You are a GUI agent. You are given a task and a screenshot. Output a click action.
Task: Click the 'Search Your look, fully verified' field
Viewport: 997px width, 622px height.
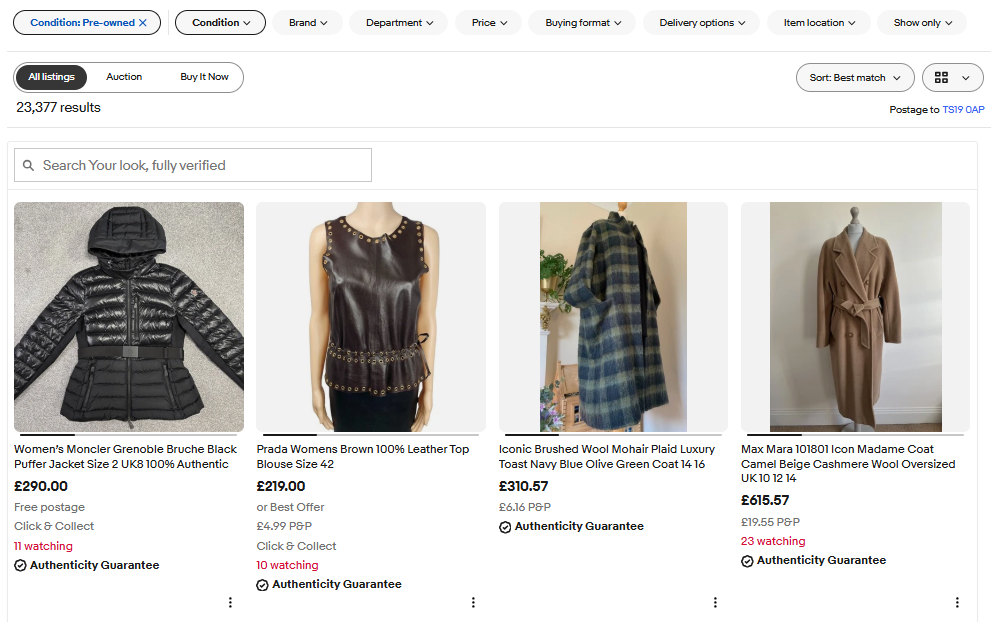click(x=200, y=166)
